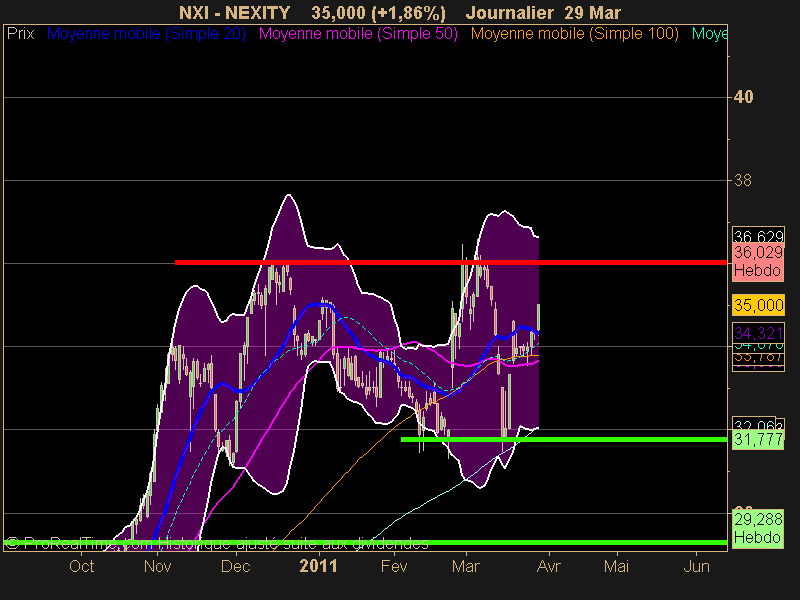The image size is (800, 600).
Task: Click the 38 price axis label
Action: pyautogui.click(x=742, y=180)
